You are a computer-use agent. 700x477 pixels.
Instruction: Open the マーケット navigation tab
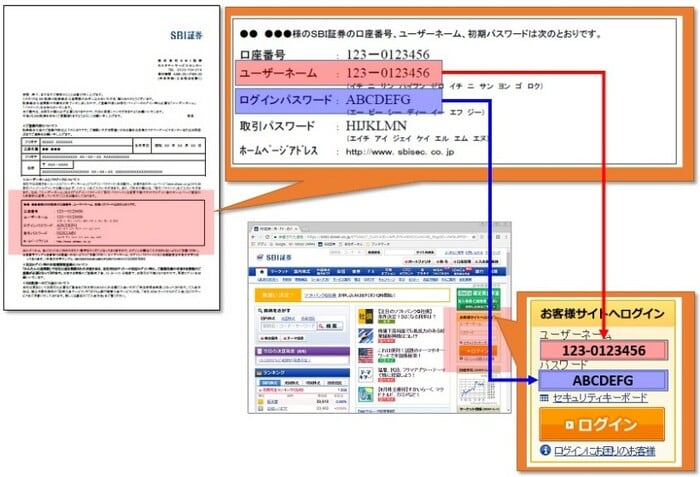[279, 272]
